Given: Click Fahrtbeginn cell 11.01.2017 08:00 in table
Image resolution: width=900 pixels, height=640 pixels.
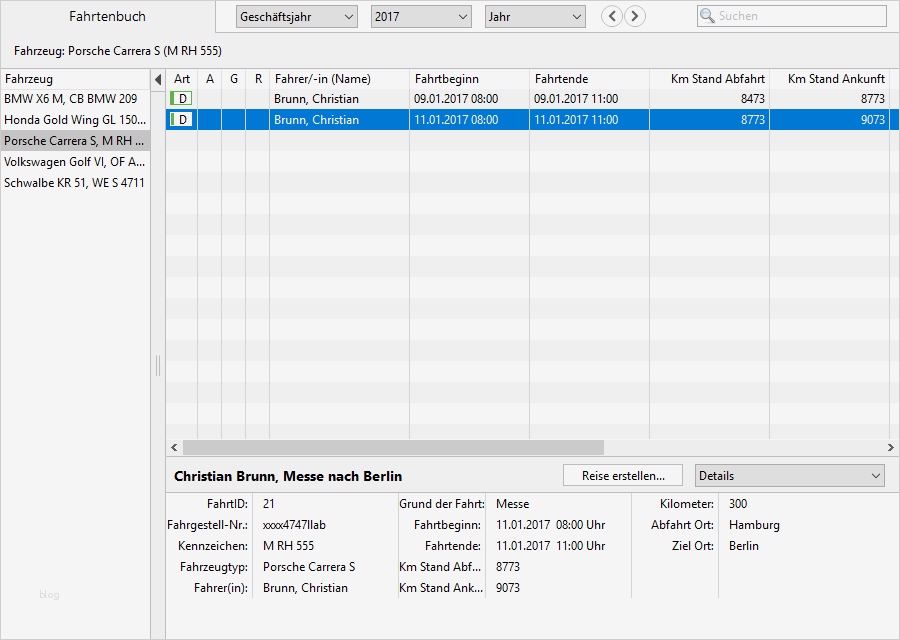Looking at the screenshot, I should pos(456,120).
